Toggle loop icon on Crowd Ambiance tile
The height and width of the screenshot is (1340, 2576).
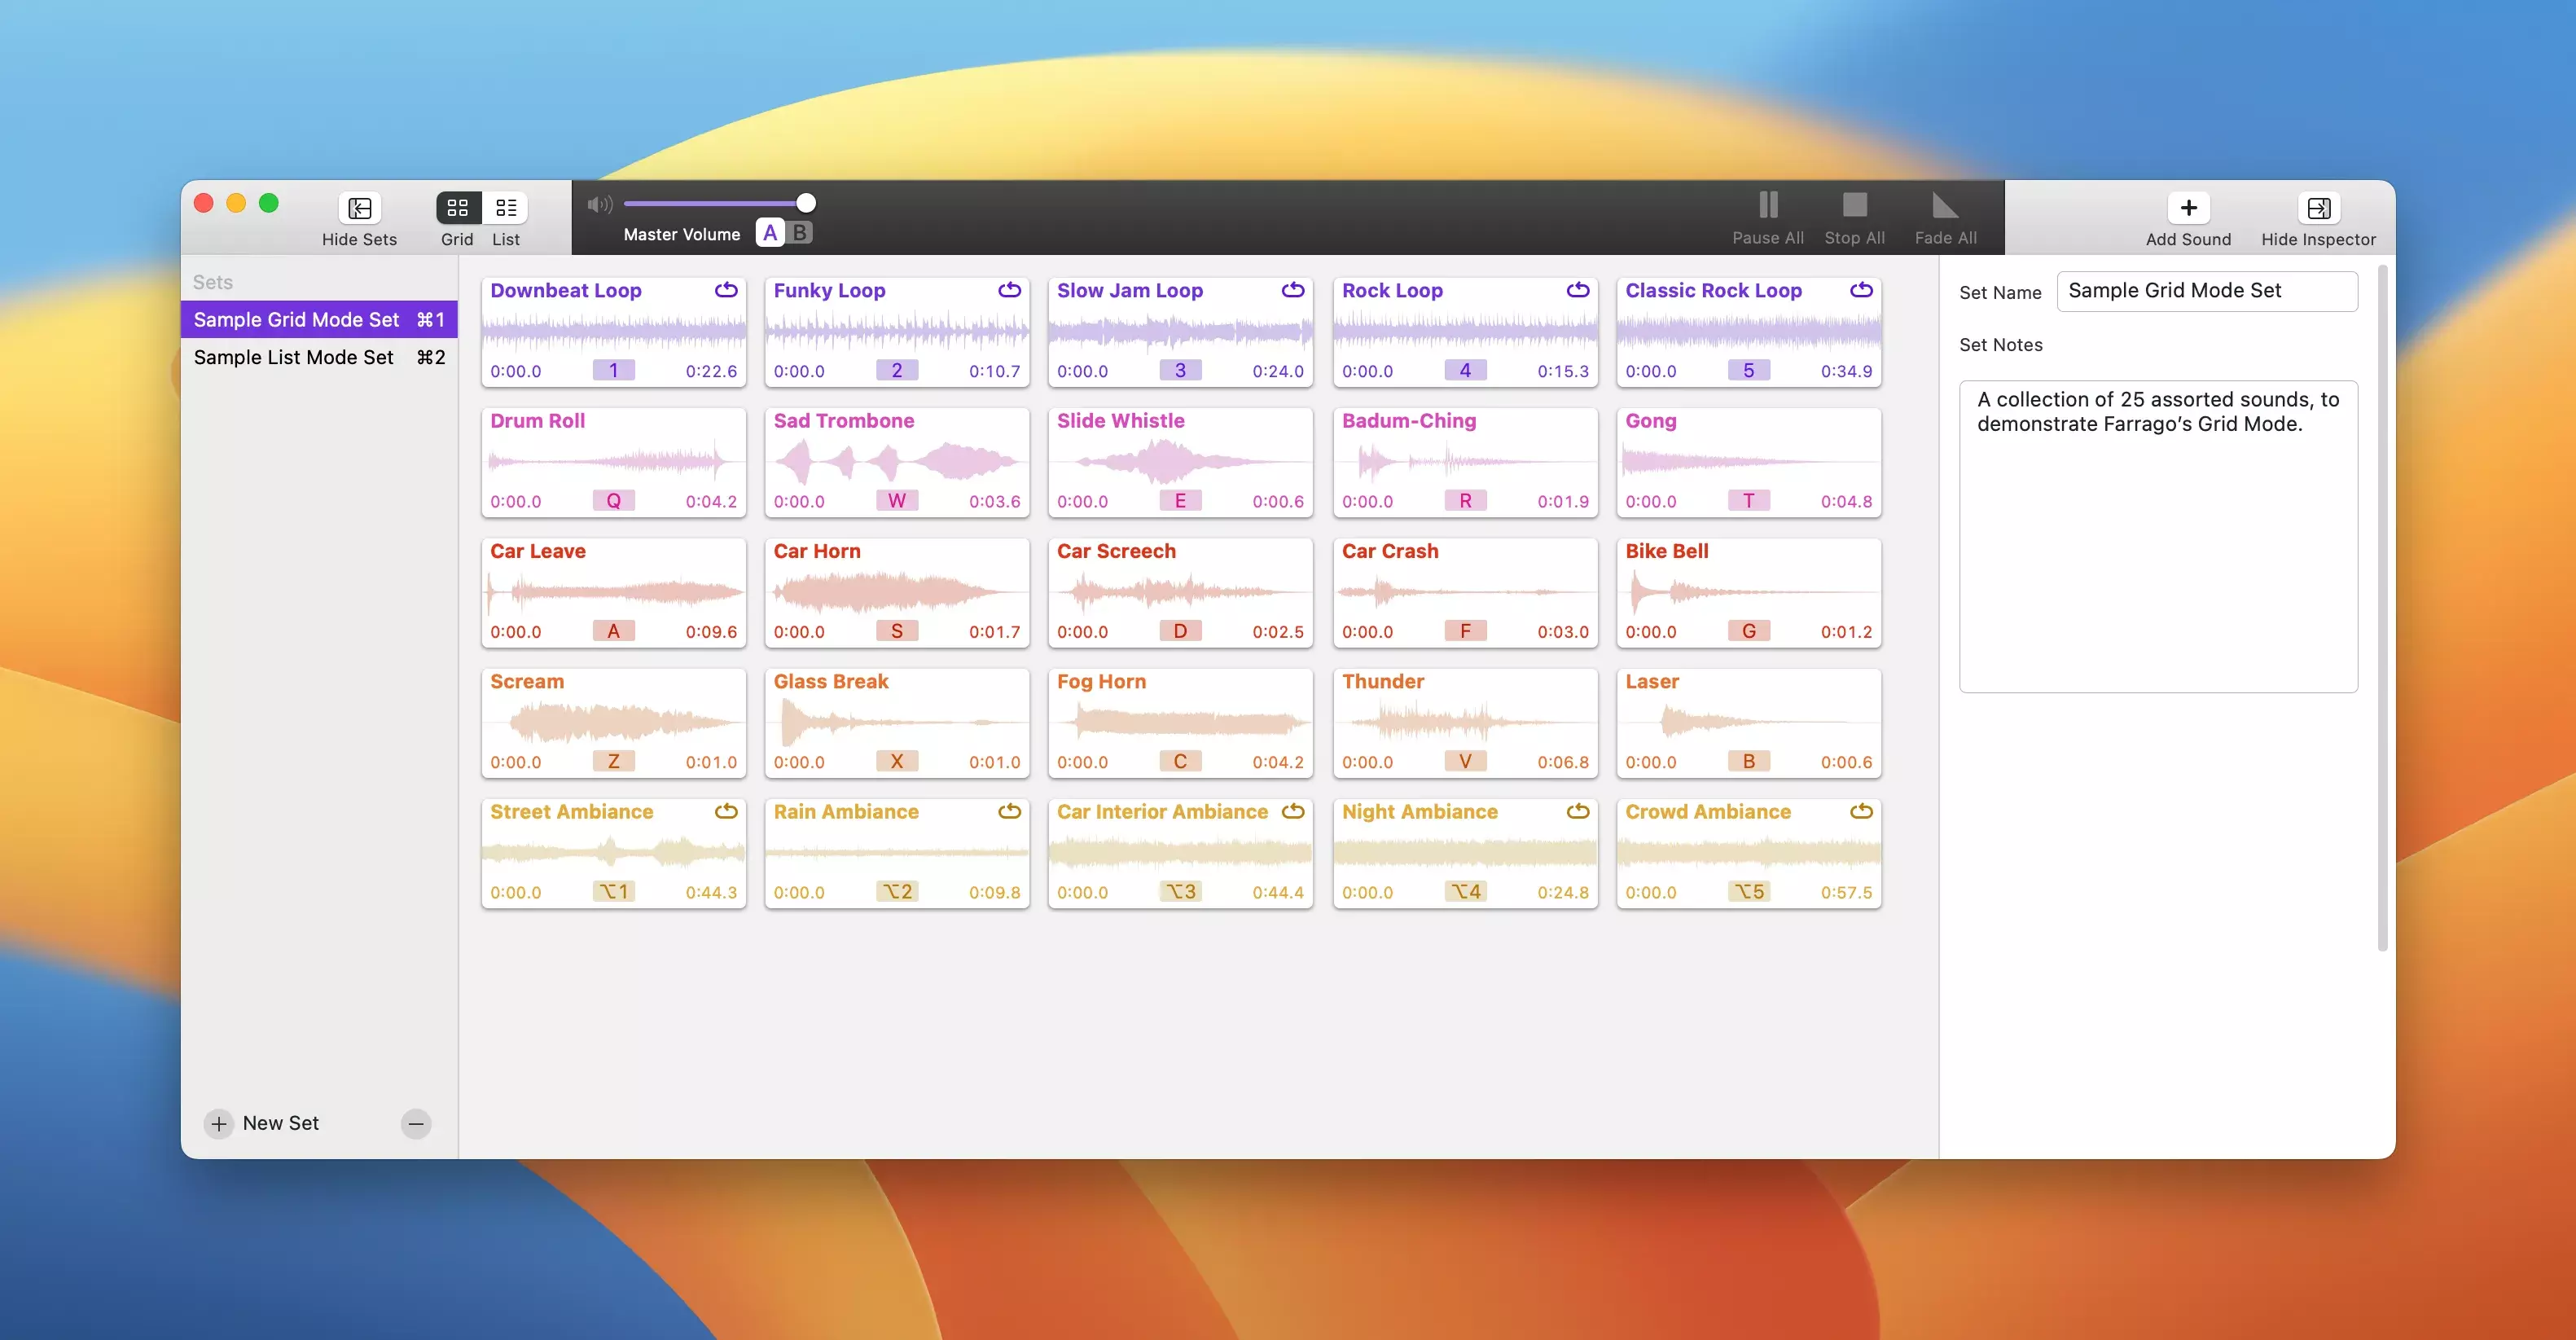coord(1860,811)
